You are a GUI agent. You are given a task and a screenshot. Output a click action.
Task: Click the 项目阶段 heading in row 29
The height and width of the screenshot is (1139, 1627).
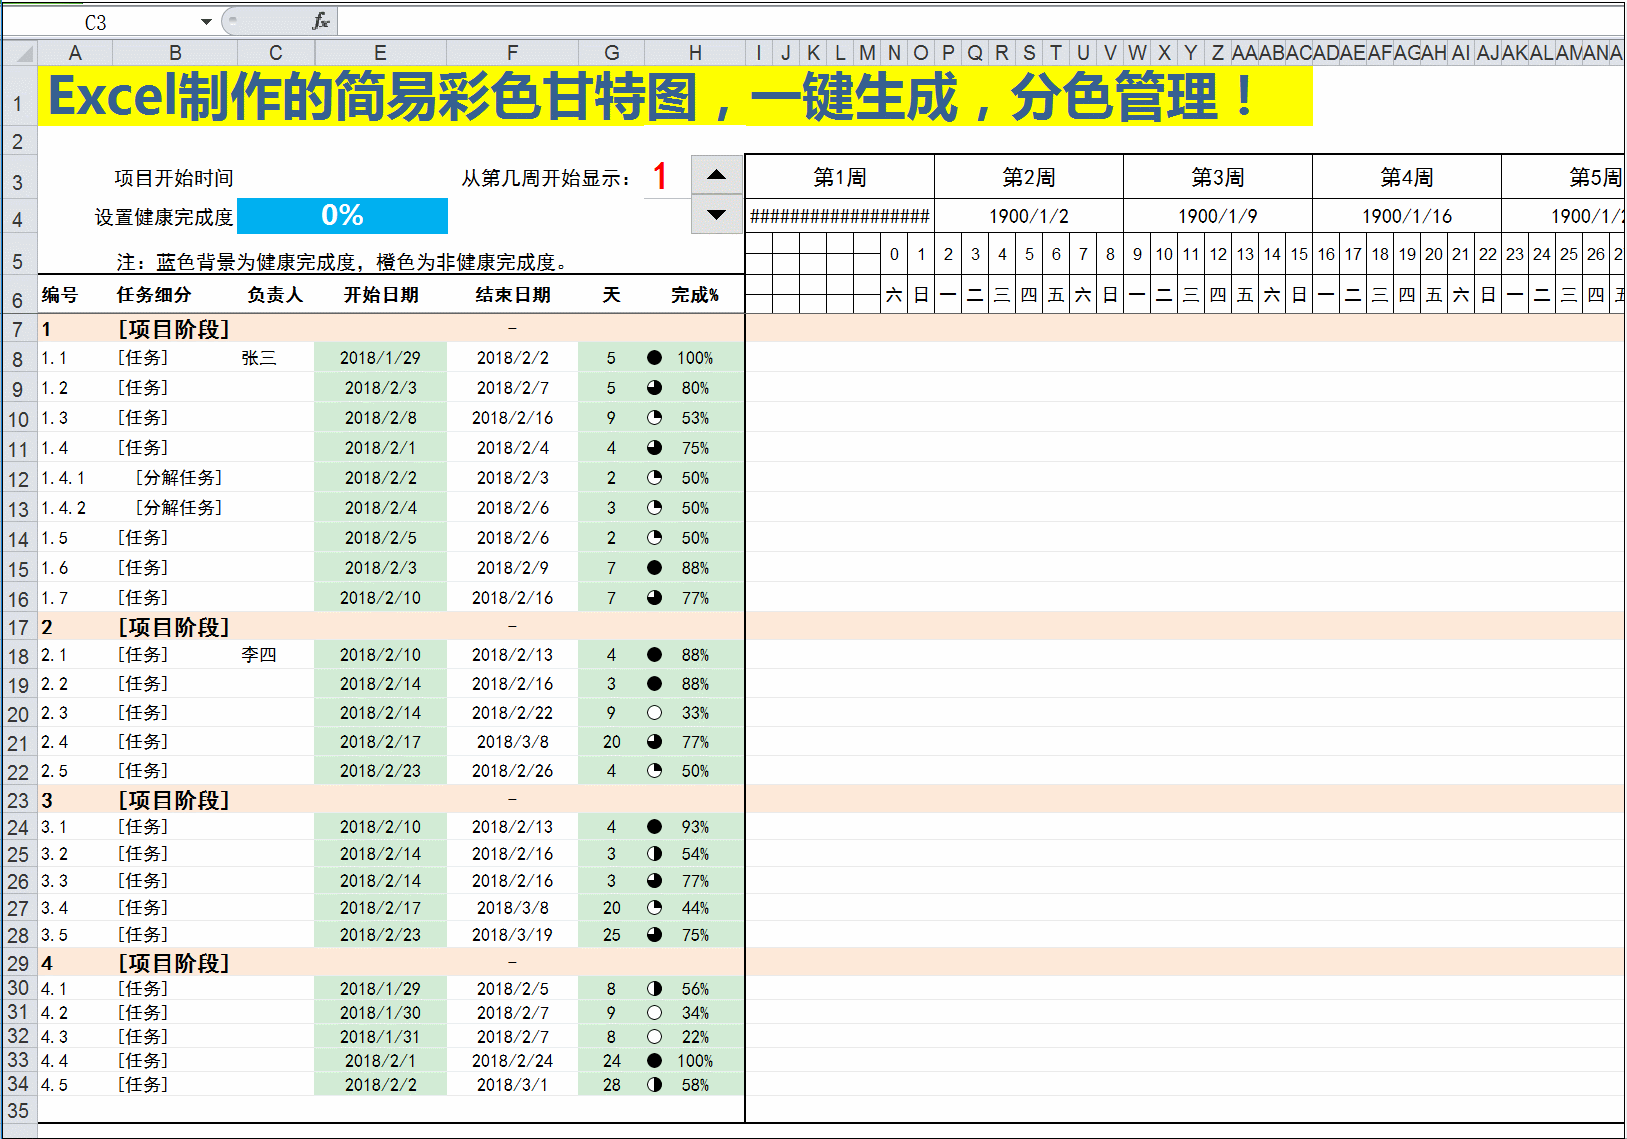[174, 963]
